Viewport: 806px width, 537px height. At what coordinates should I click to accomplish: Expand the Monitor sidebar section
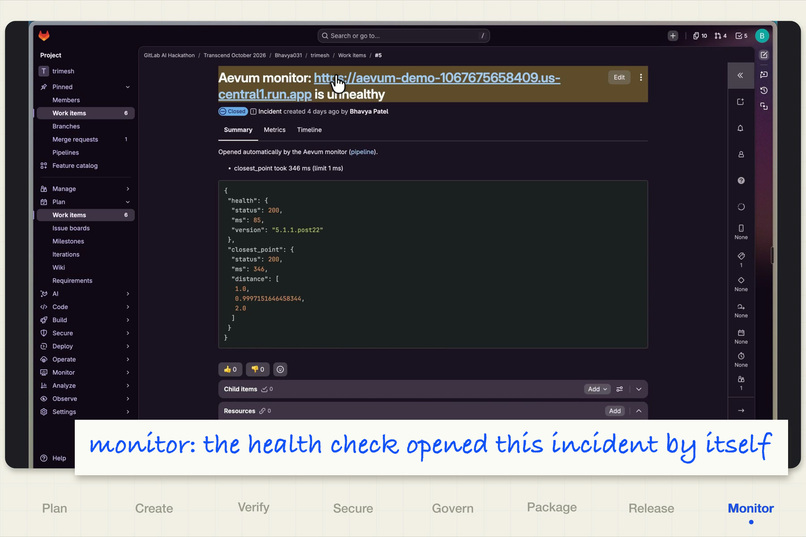[128, 373]
